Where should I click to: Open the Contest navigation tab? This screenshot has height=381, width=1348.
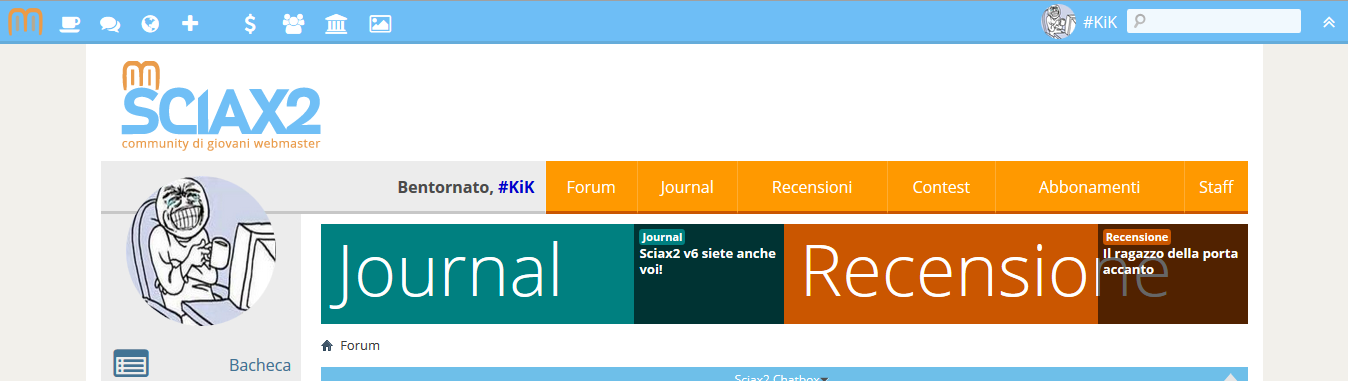941,187
